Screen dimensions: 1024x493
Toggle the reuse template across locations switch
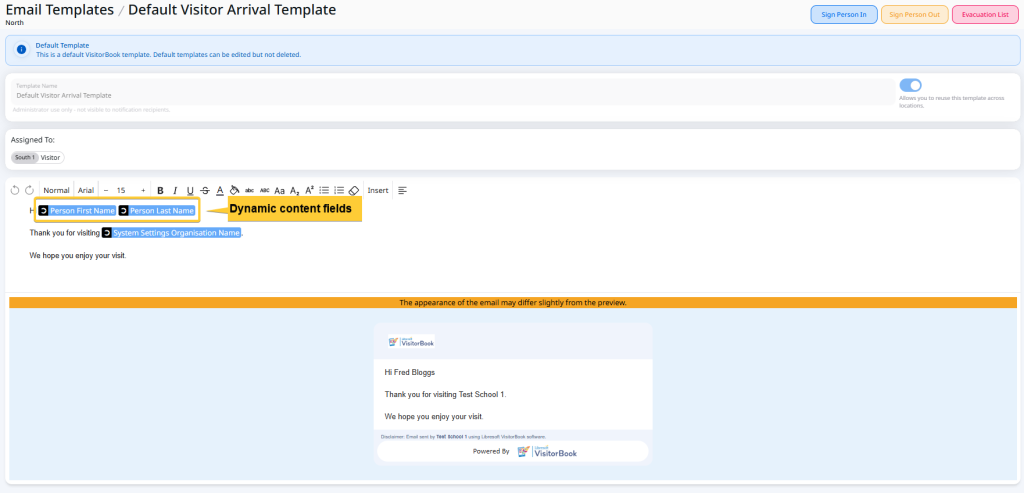(x=910, y=86)
